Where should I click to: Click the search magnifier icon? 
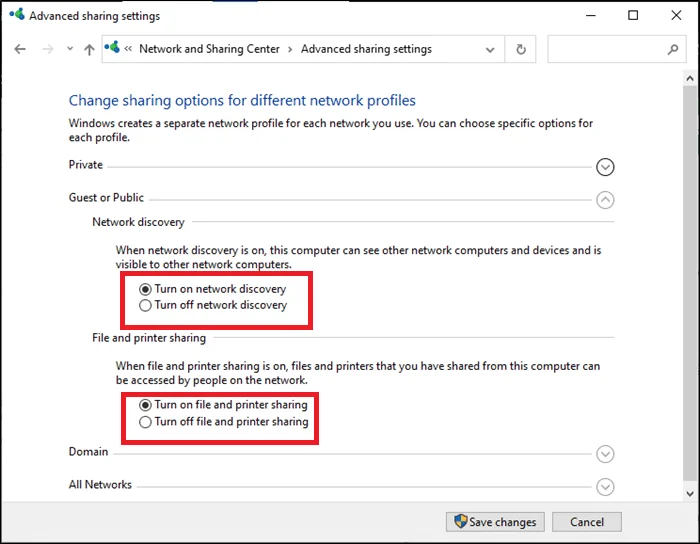click(672, 49)
